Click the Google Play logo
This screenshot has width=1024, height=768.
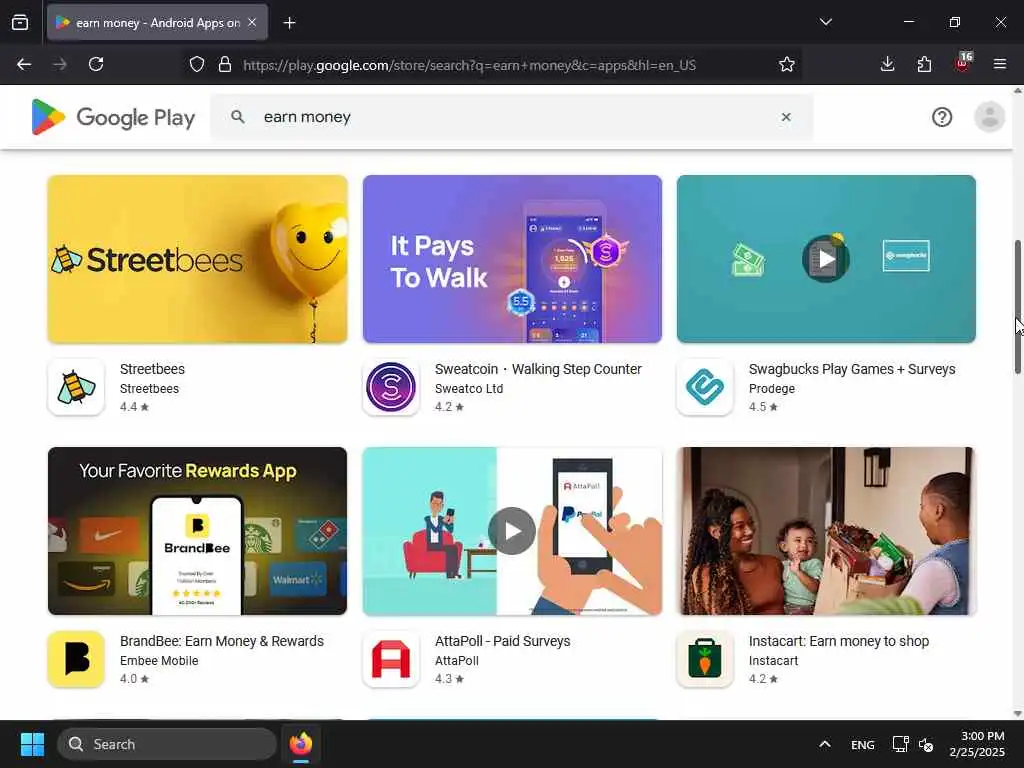[113, 117]
